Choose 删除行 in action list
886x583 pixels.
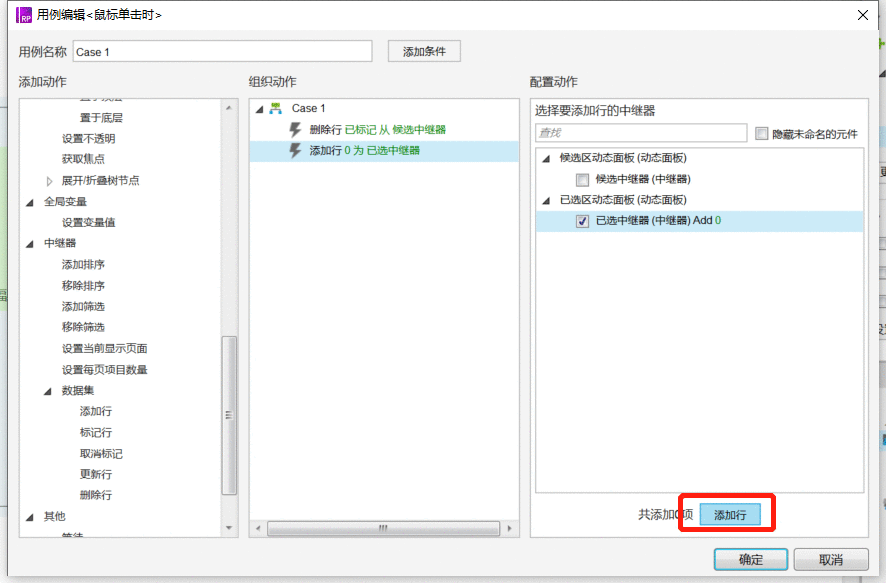[95, 495]
